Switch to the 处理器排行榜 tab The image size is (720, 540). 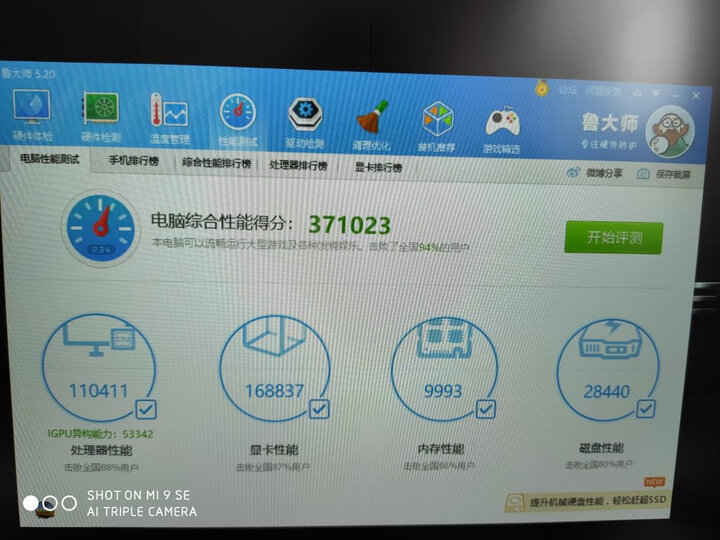pos(298,165)
